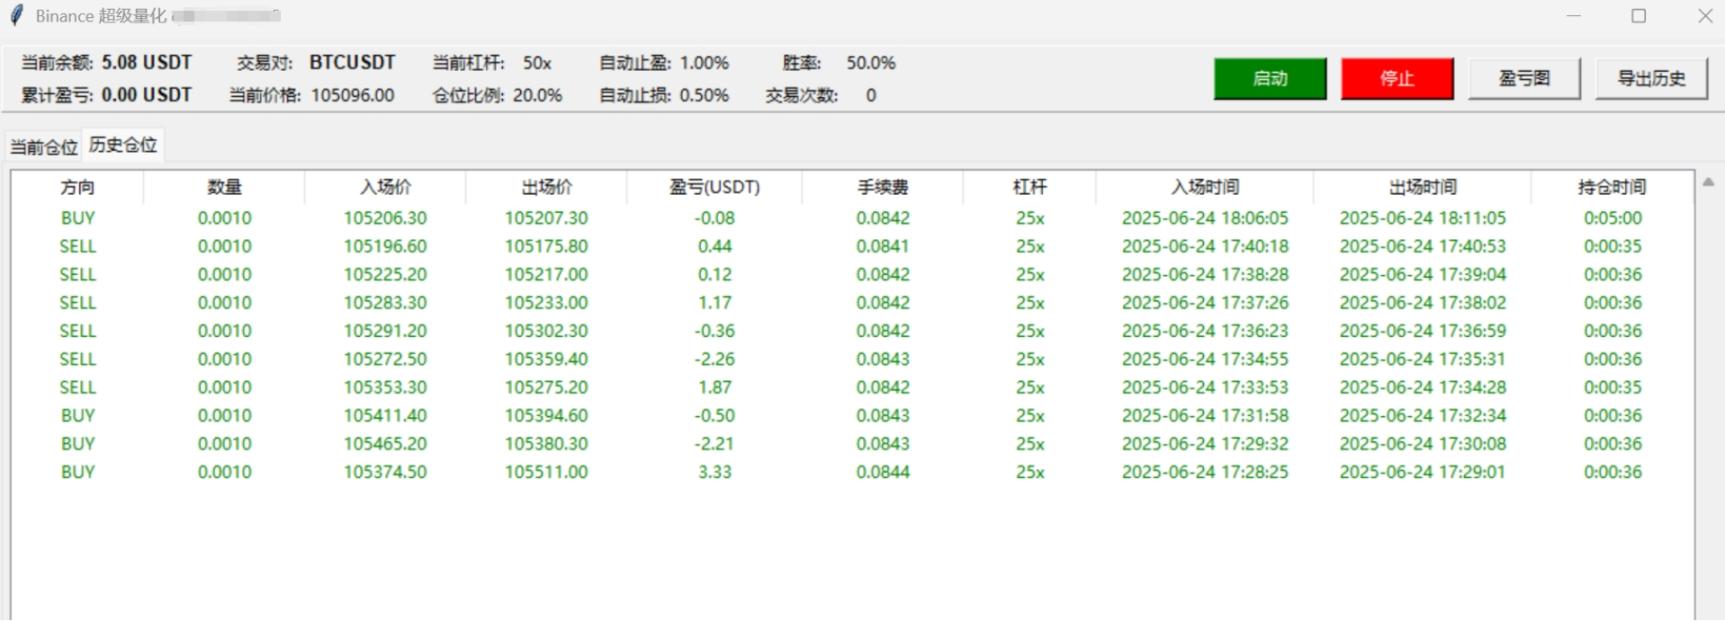
Task: Click the entry price 105283.30 cell
Action: pos(385,302)
